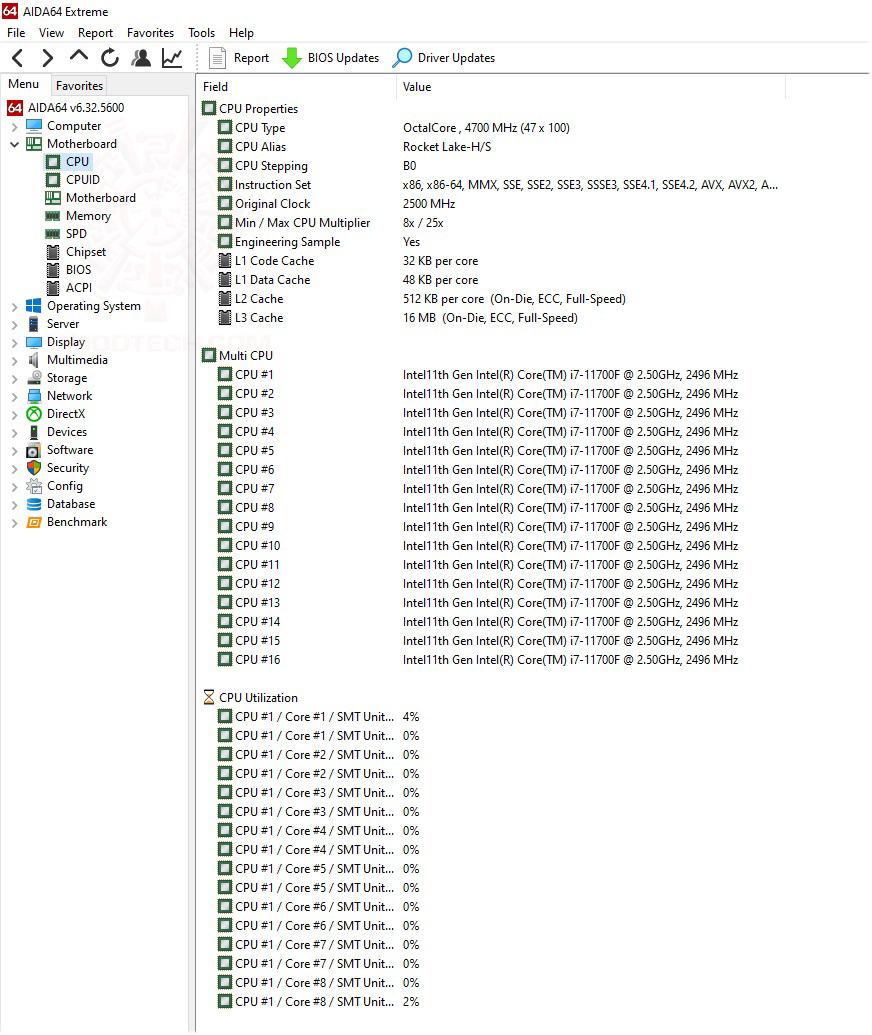Expand the Server tree node
The width and height of the screenshot is (872, 1035).
pyautogui.click(x=15, y=324)
